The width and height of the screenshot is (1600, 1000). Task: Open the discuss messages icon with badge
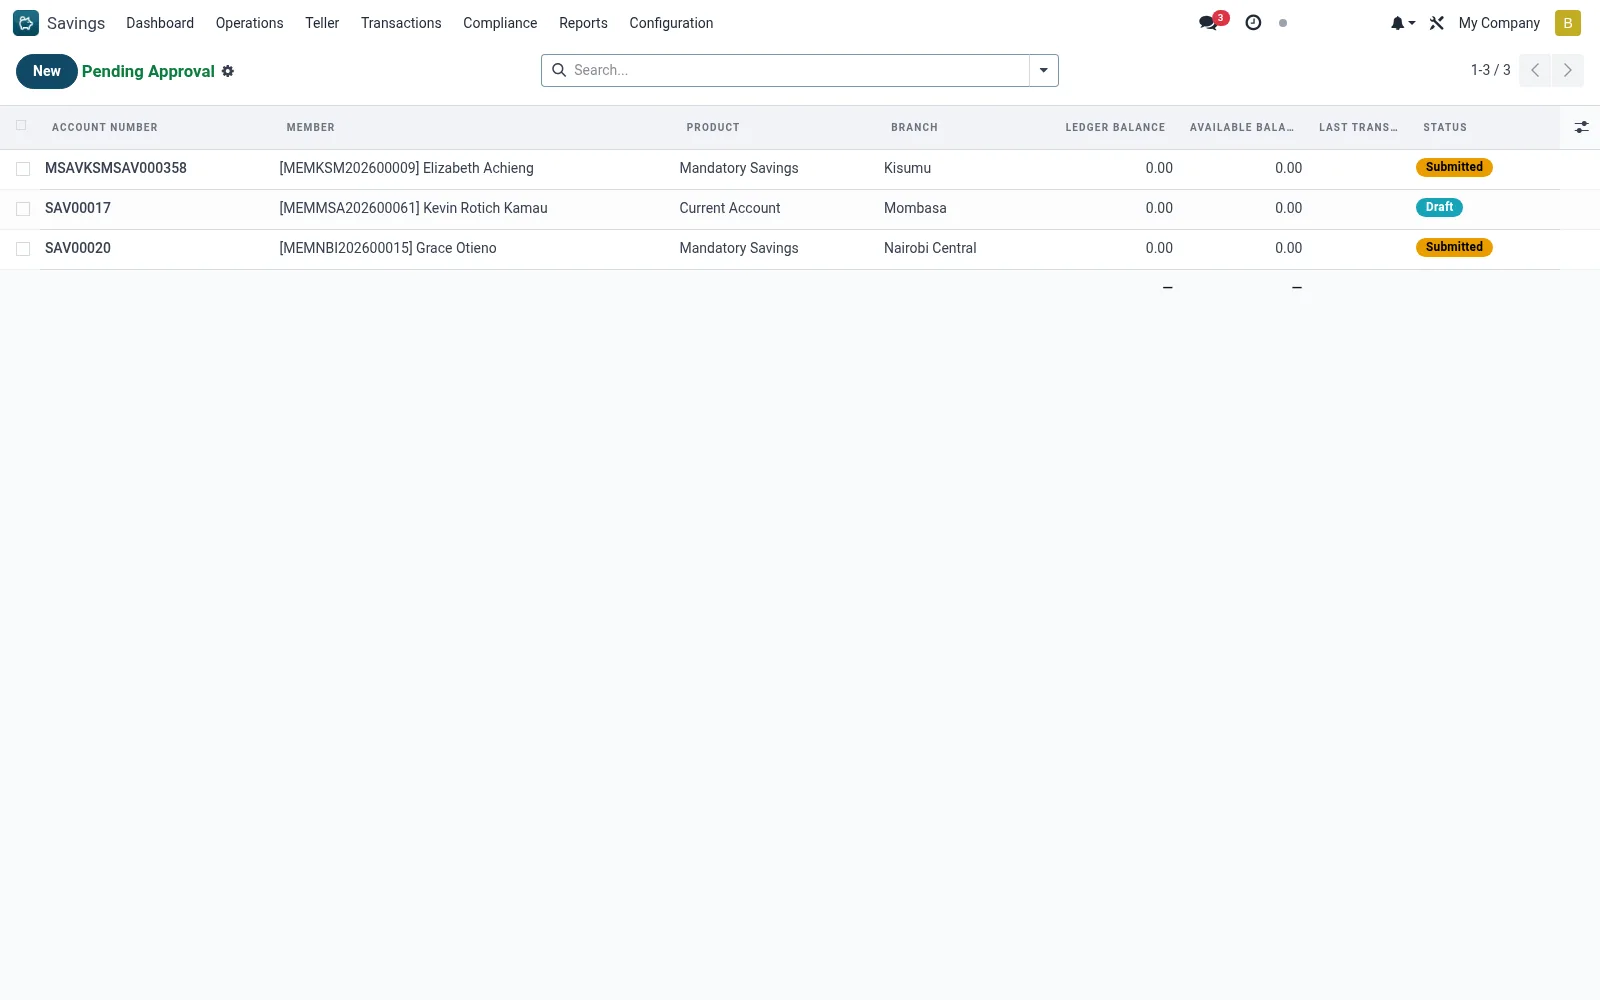coord(1213,22)
